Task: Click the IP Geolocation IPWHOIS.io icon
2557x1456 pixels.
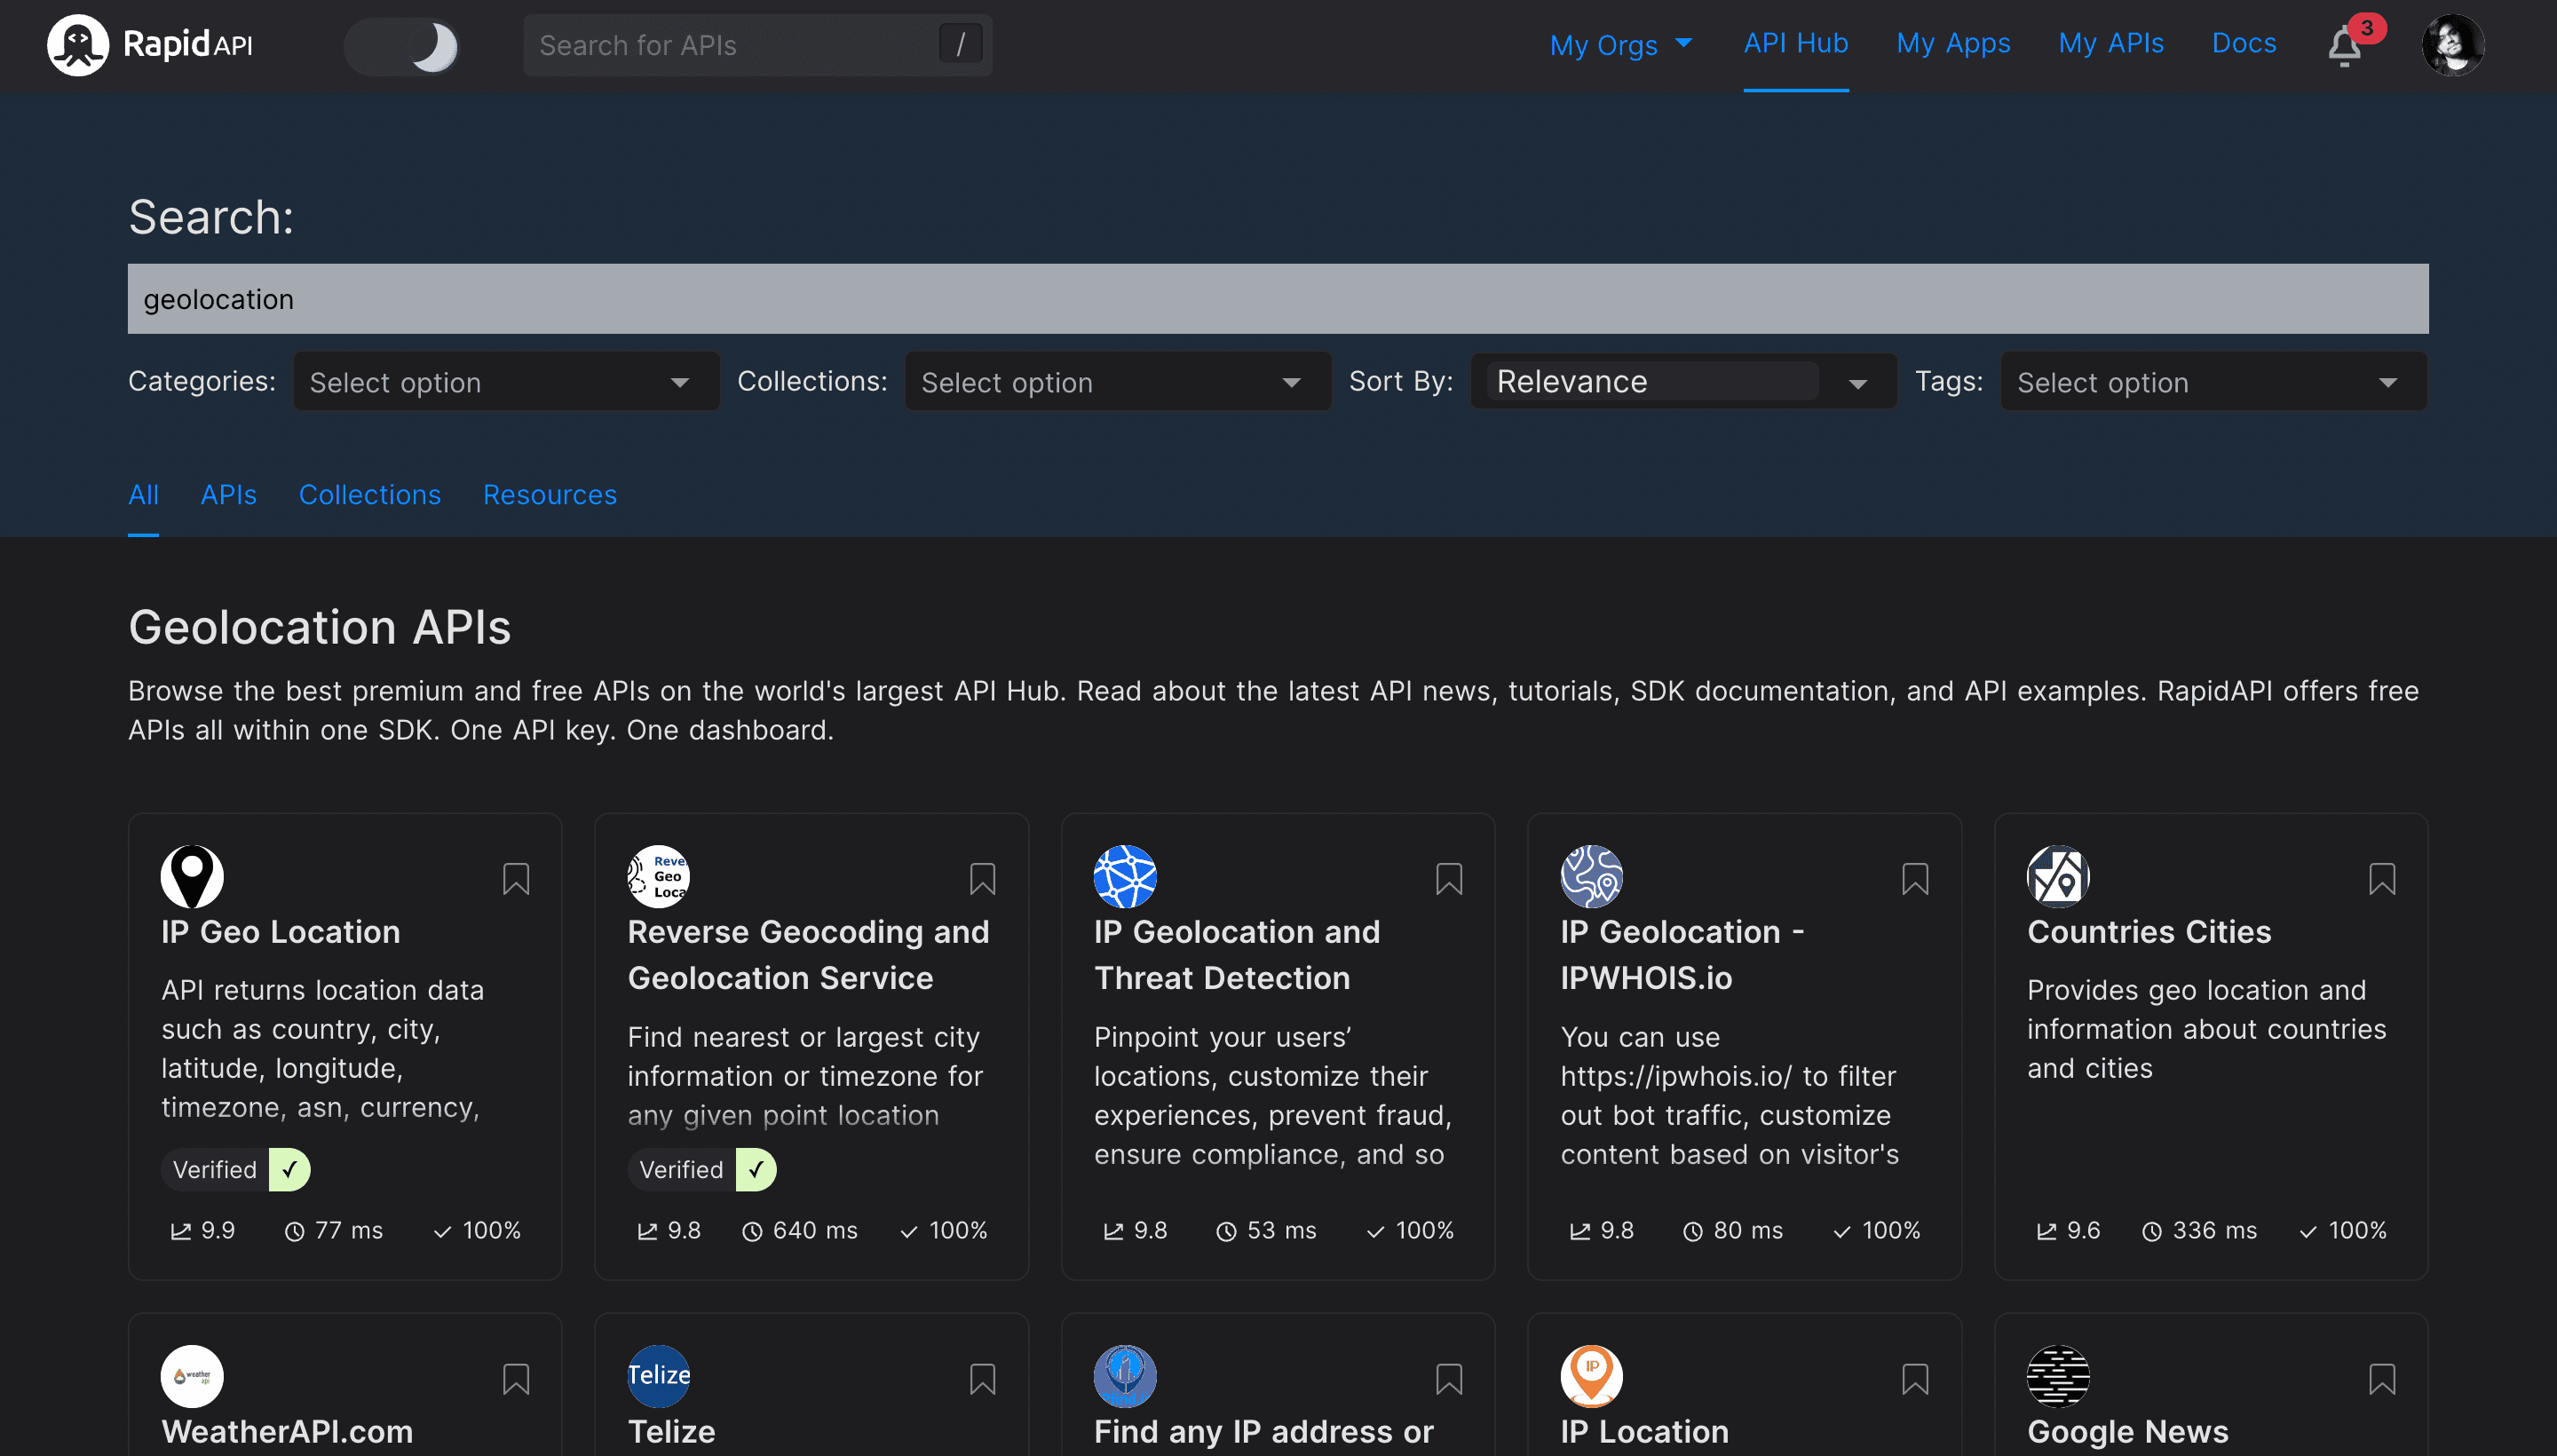Action: point(1589,874)
